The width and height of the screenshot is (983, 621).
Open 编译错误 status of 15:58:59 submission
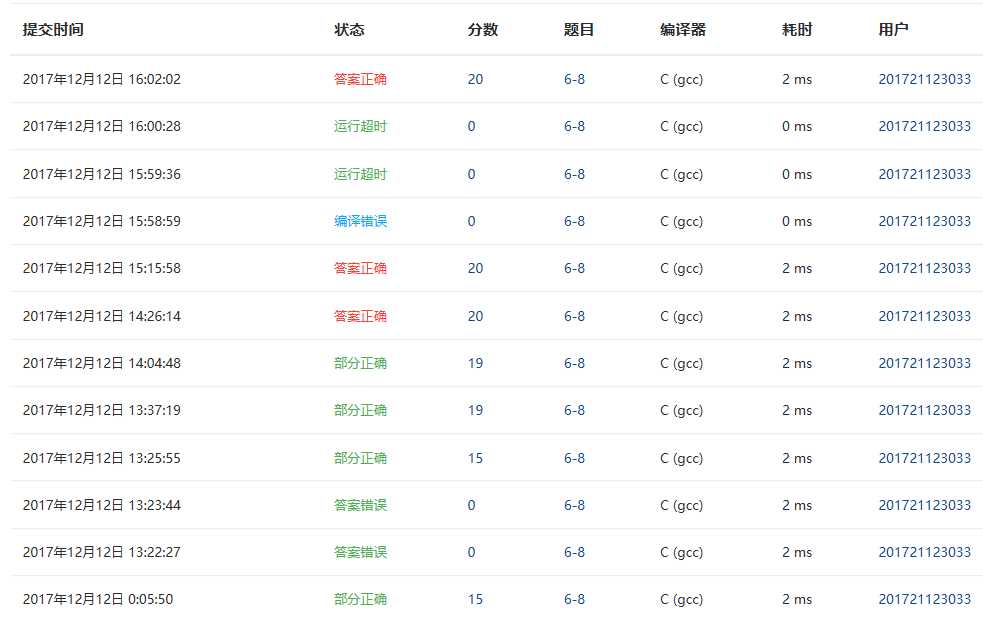click(x=360, y=221)
